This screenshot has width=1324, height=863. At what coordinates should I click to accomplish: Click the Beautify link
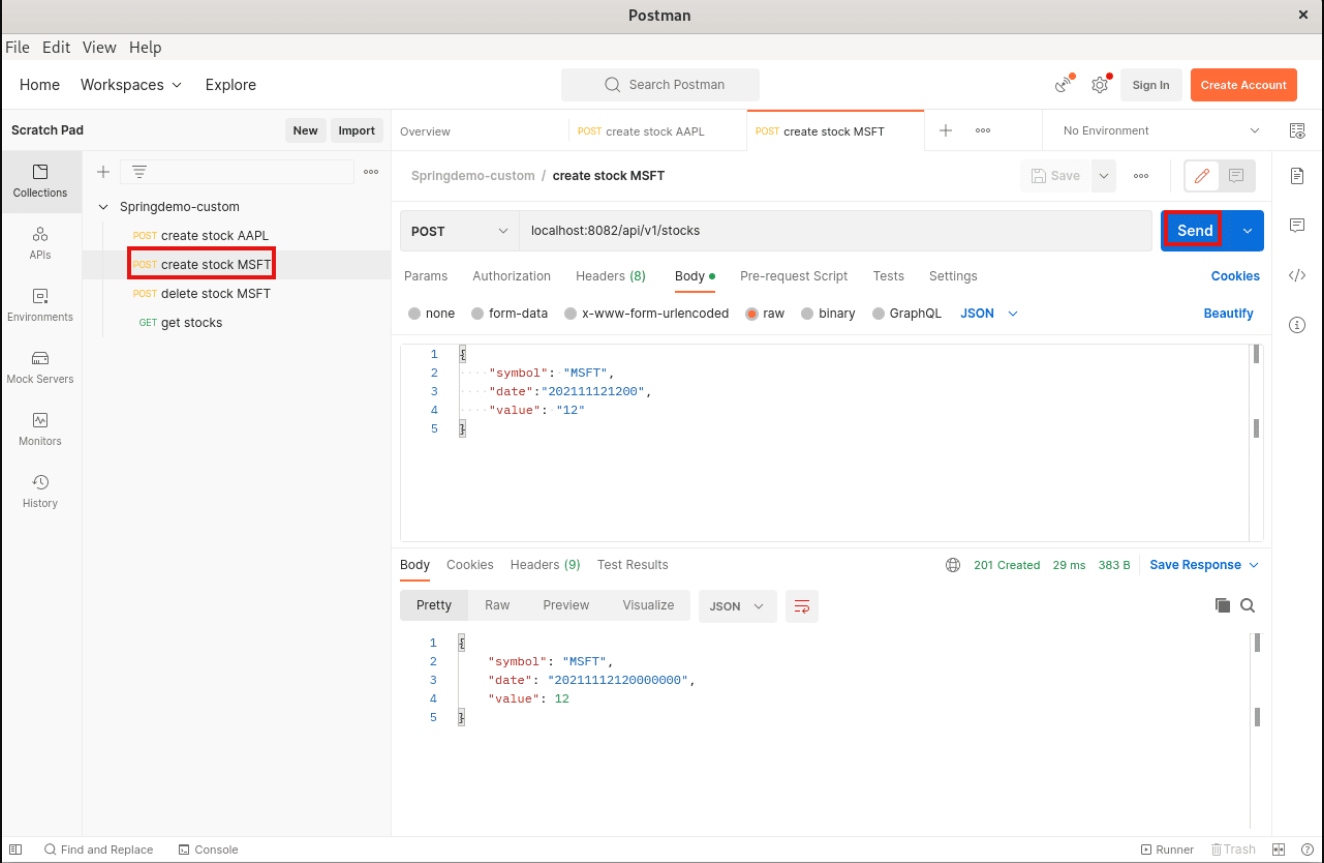tap(1228, 314)
